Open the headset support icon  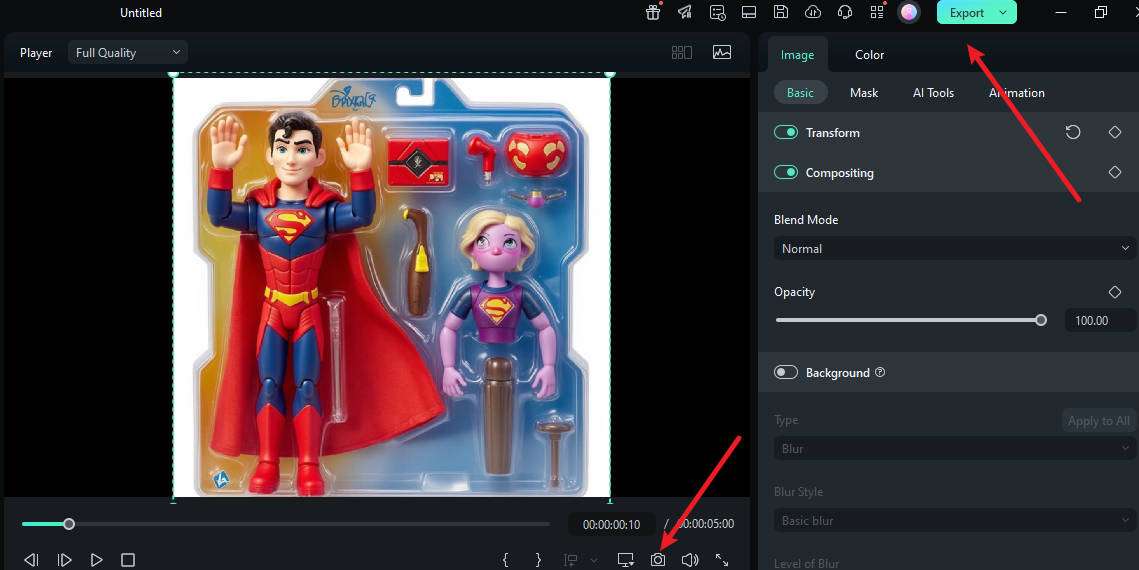(845, 12)
